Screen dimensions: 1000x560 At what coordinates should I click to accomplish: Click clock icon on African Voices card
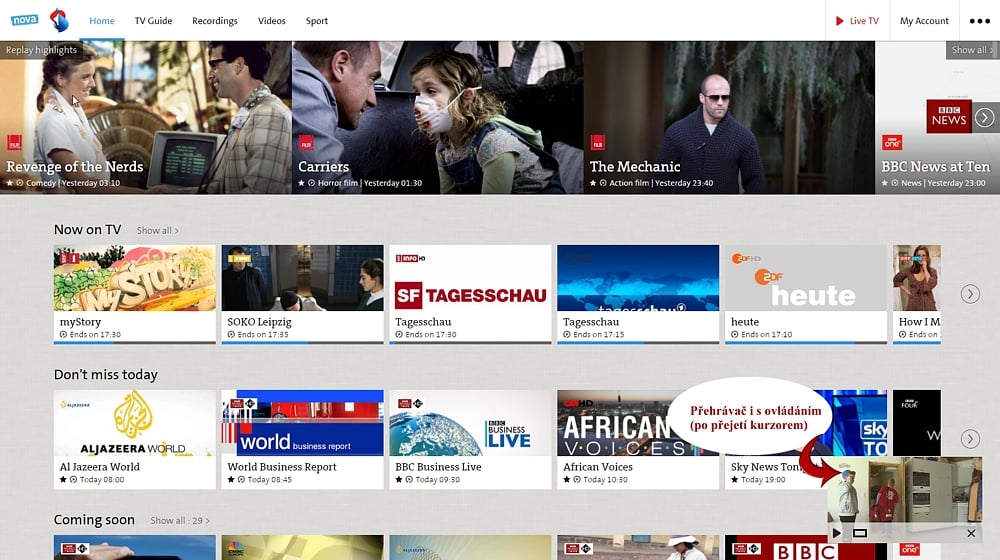577,480
